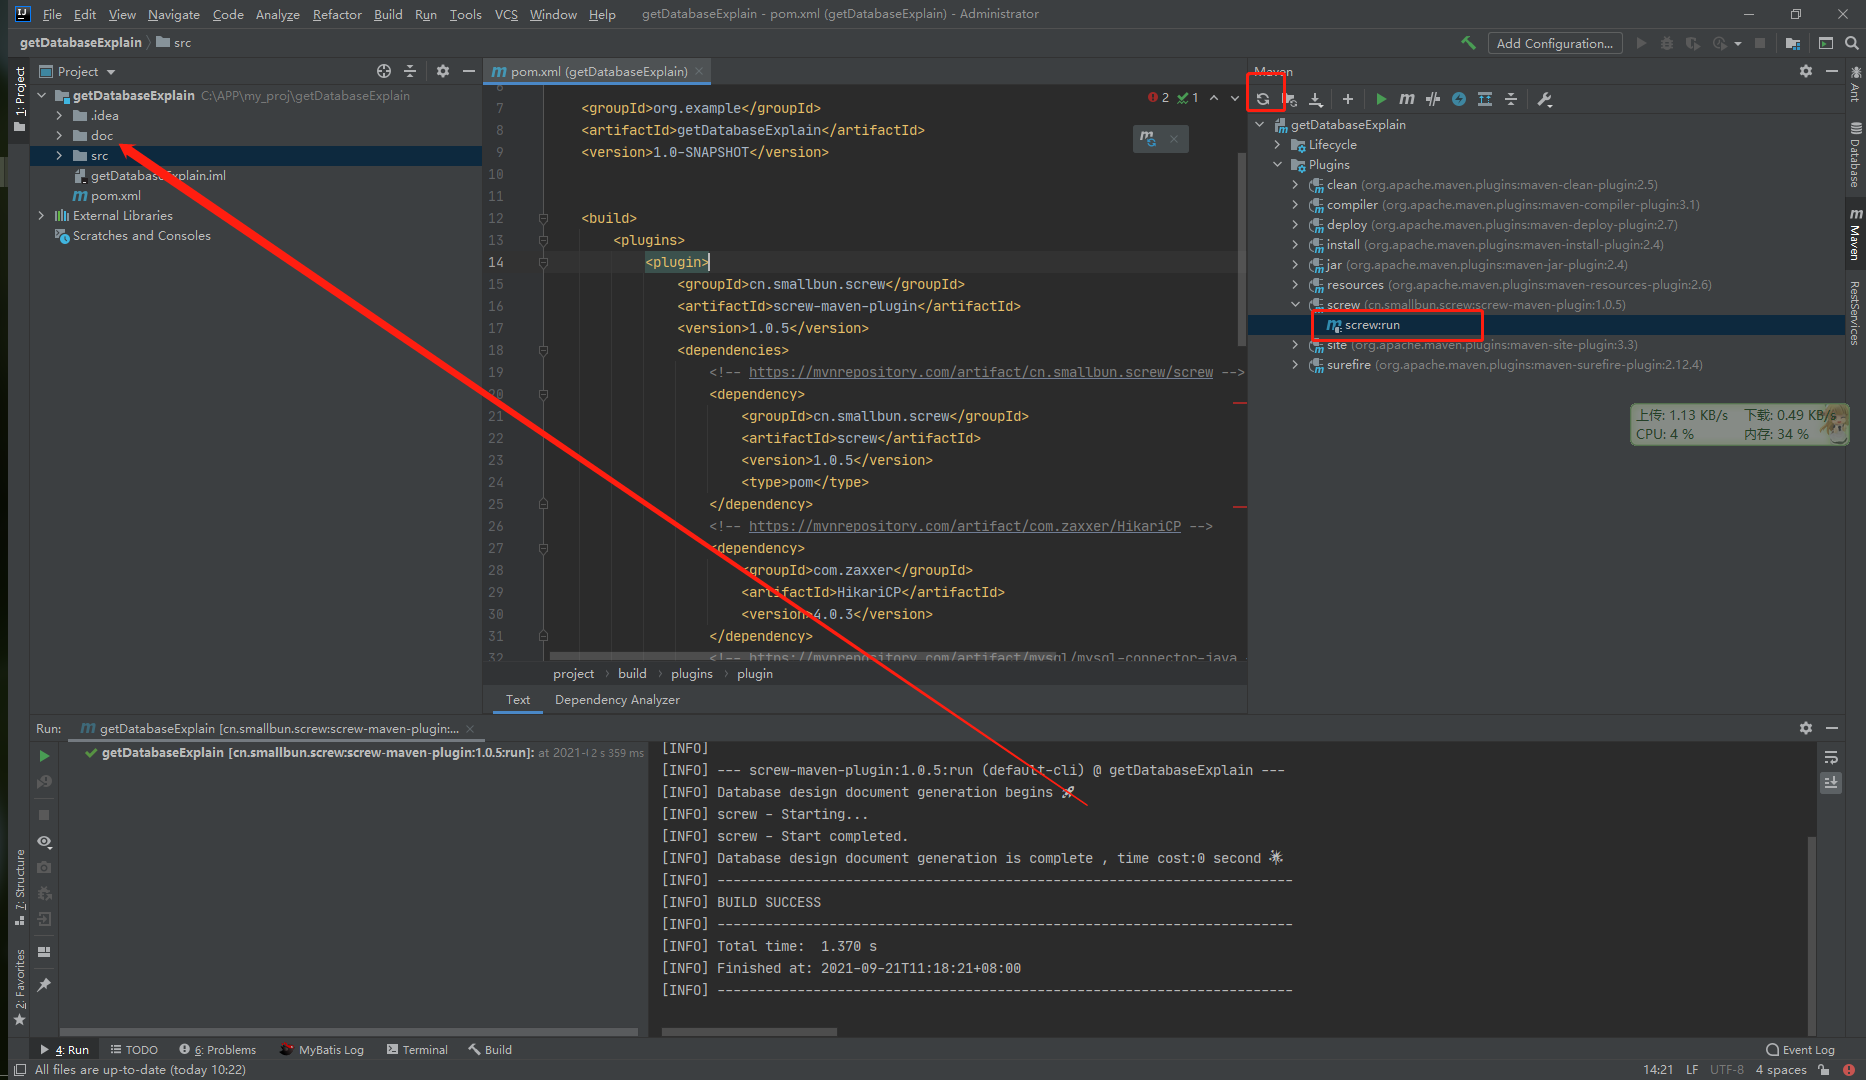
Task: Switch to Dependency Analyzer tab
Action: point(617,700)
